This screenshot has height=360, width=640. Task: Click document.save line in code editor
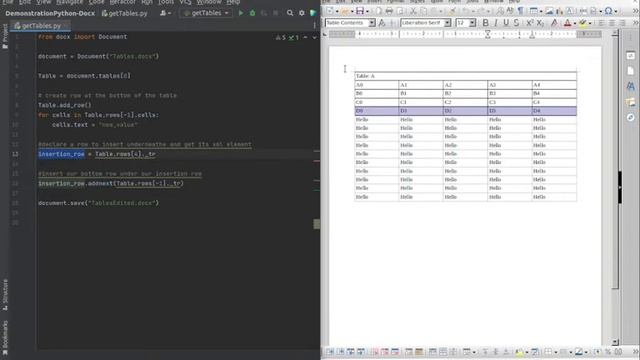pyautogui.click(x=98, y=203)
